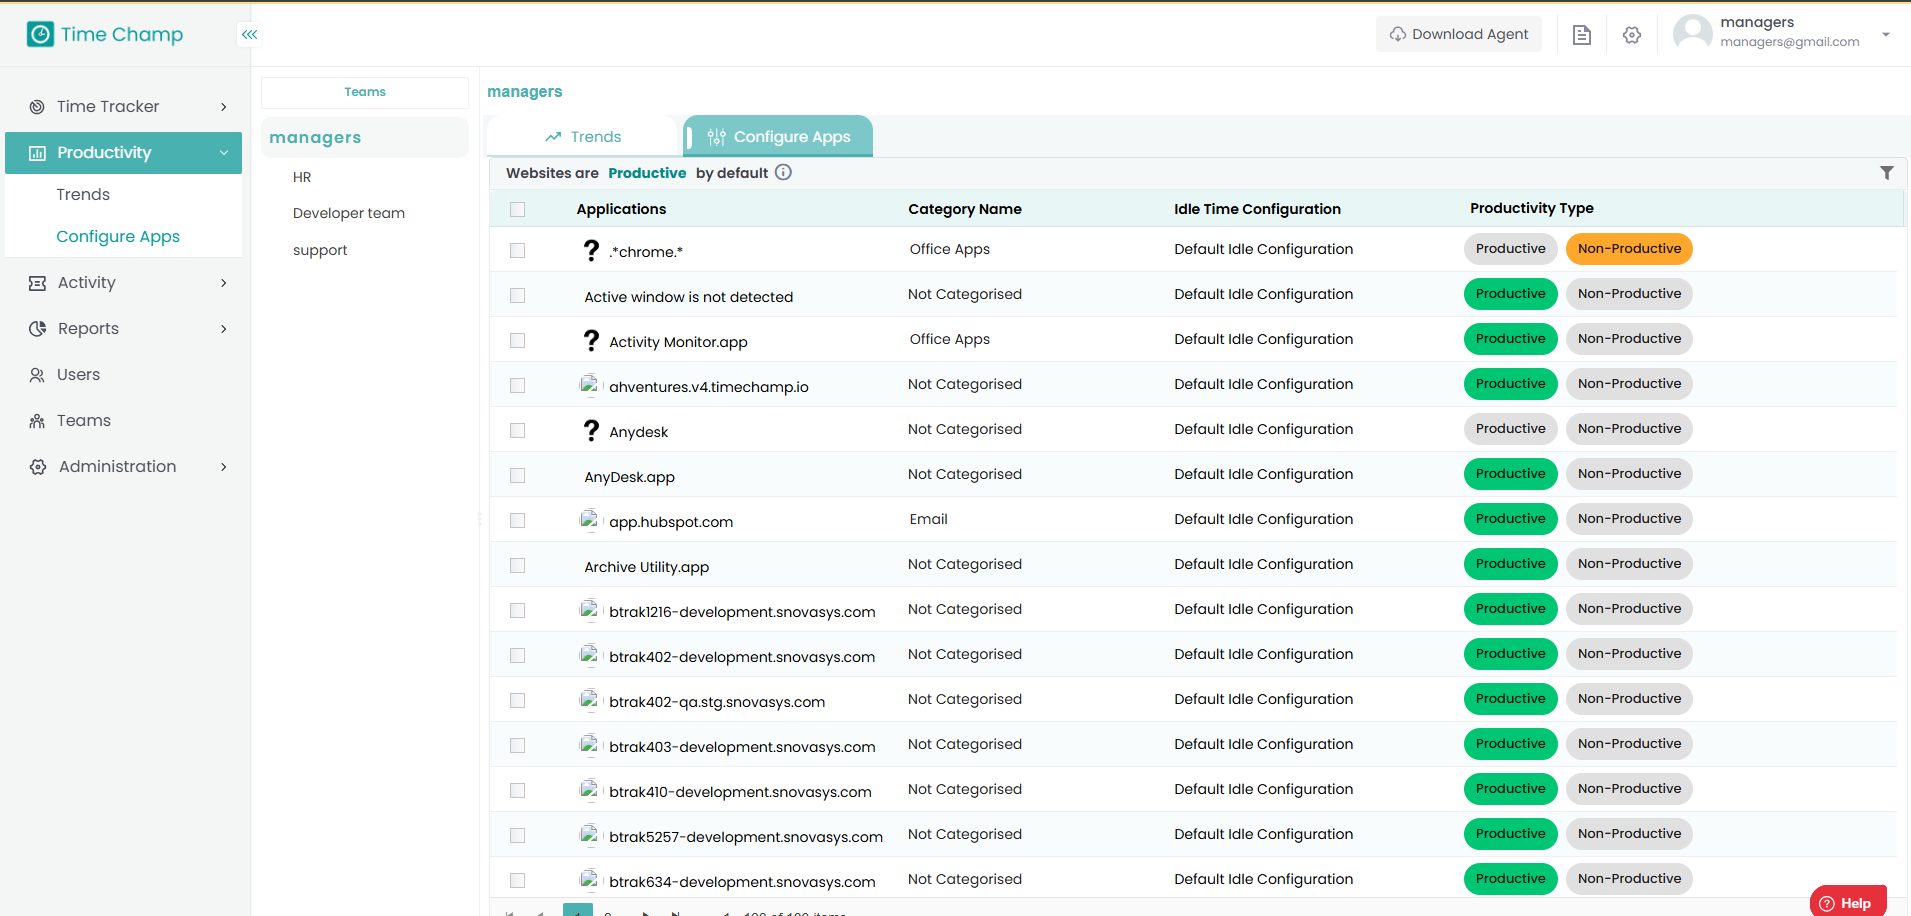The width and height of the screenshot is (1911, 916).
Task: Click the Trends tab trend-line icon
Action: [x=553, y=137]
